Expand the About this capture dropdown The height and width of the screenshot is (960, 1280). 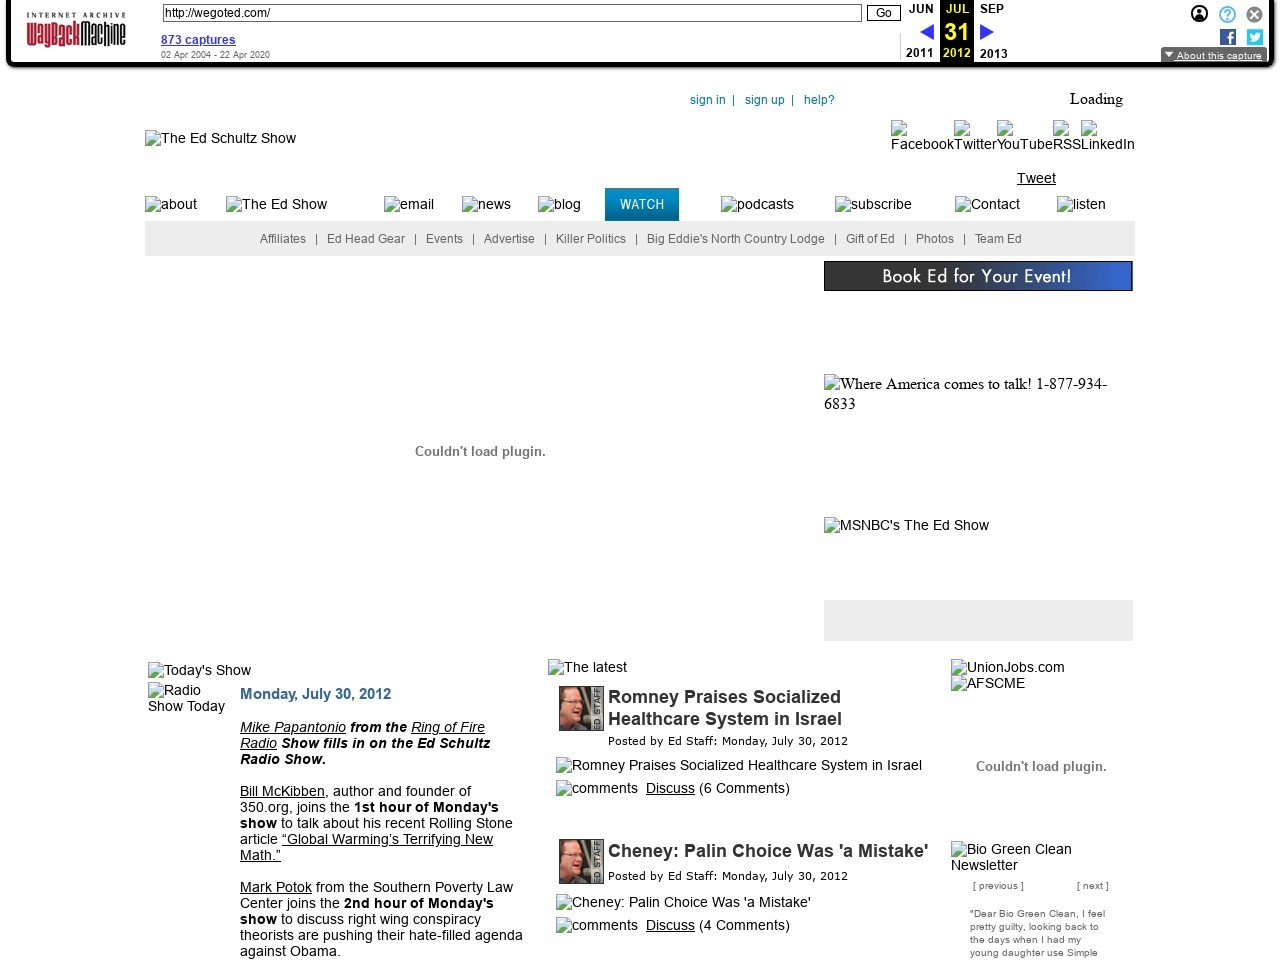[x=1213, y=55]
